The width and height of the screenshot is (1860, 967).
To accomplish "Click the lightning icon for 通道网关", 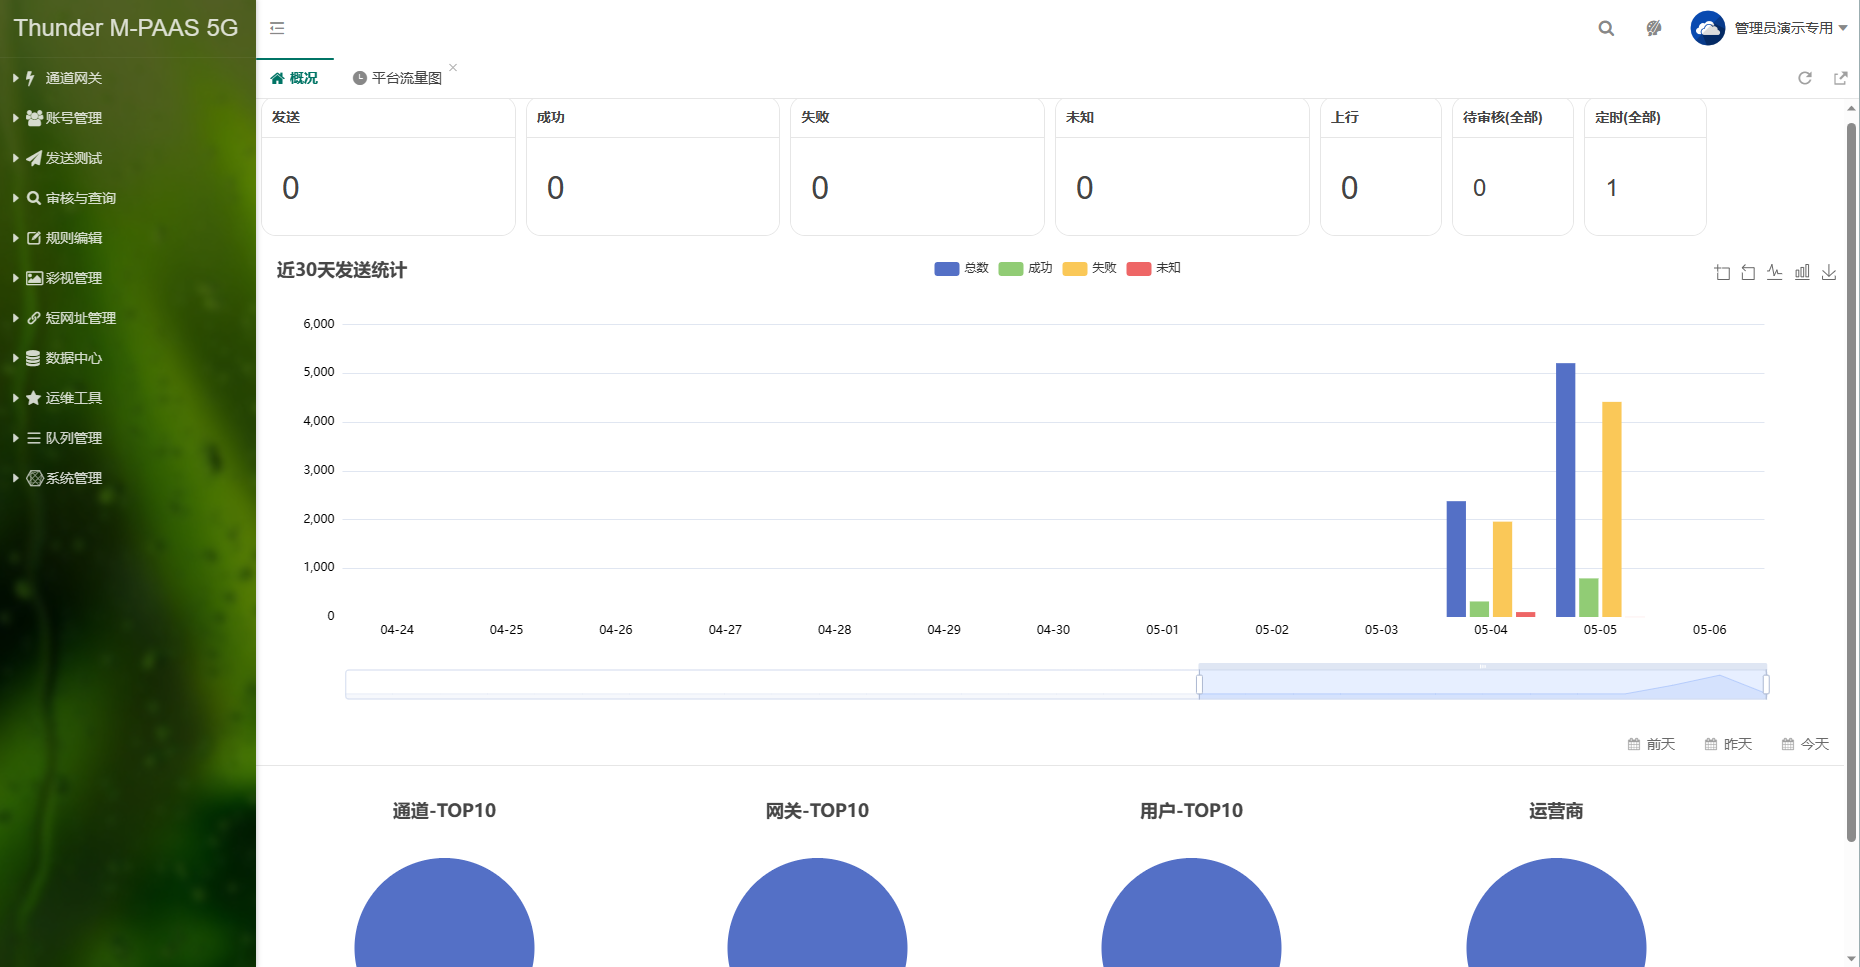I will point(31,78).
